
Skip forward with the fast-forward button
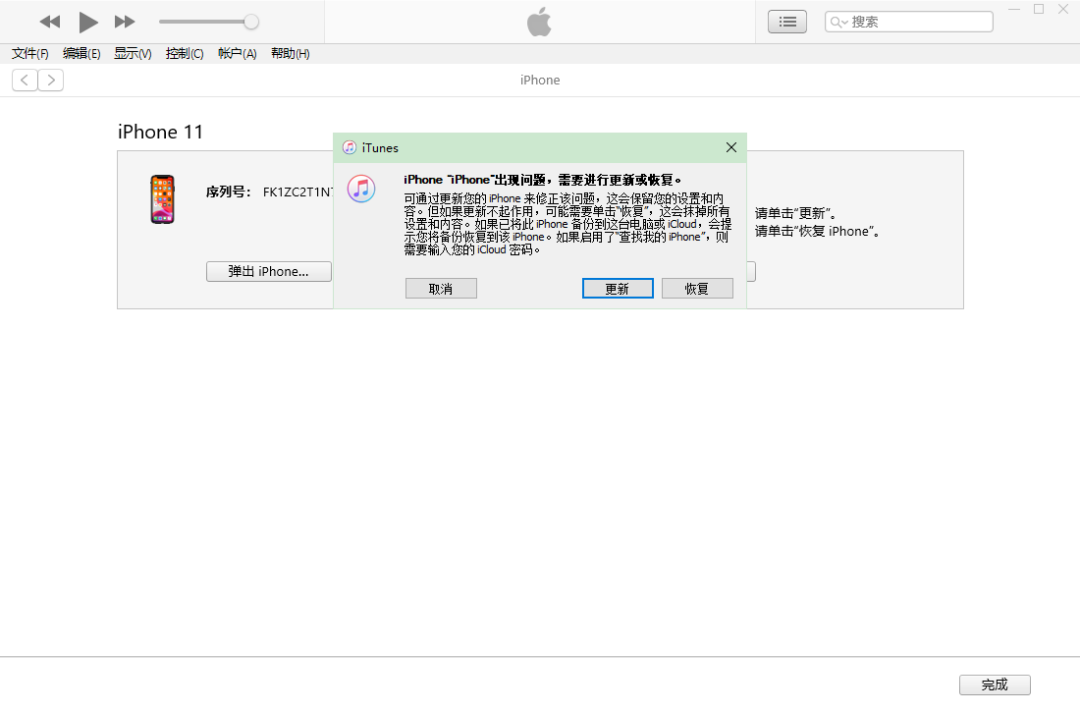(x=125, y=22)
